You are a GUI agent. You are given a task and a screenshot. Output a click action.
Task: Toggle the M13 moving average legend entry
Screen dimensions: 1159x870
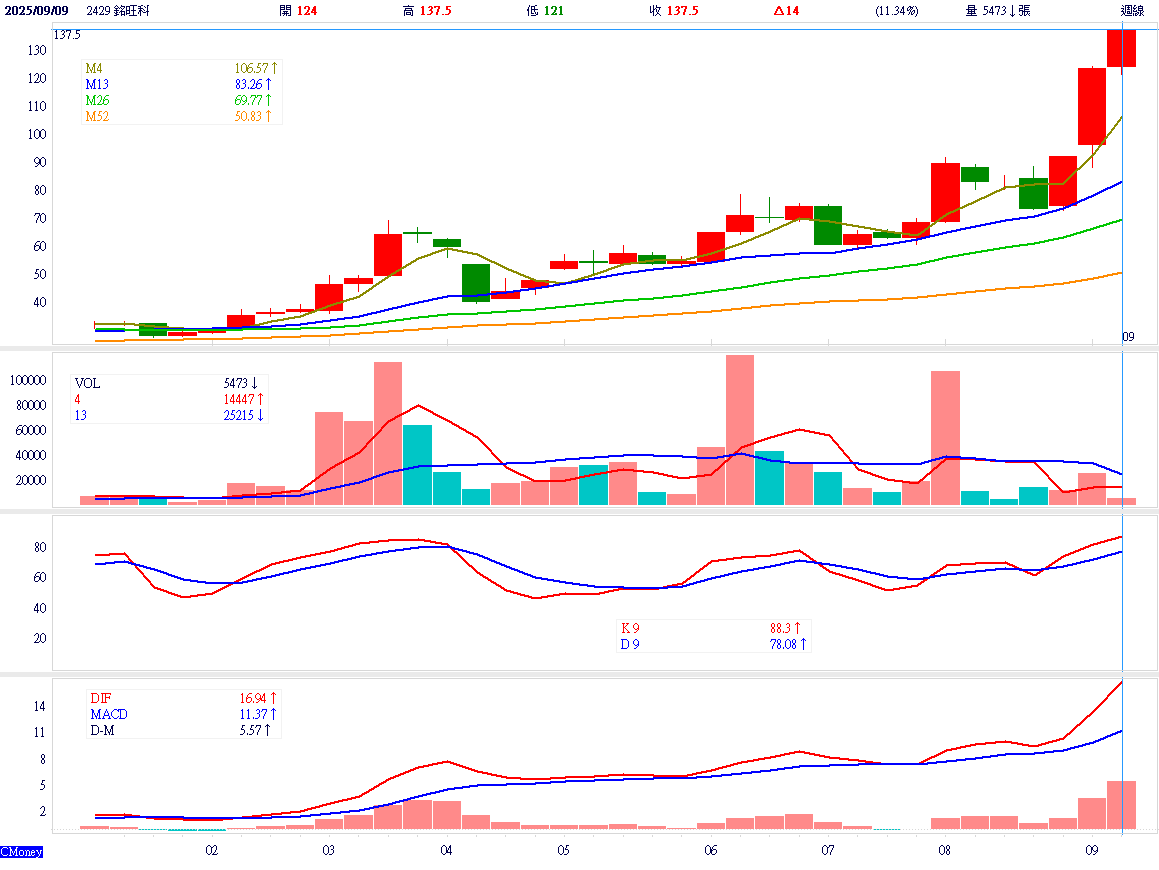[x=98, y=85]
